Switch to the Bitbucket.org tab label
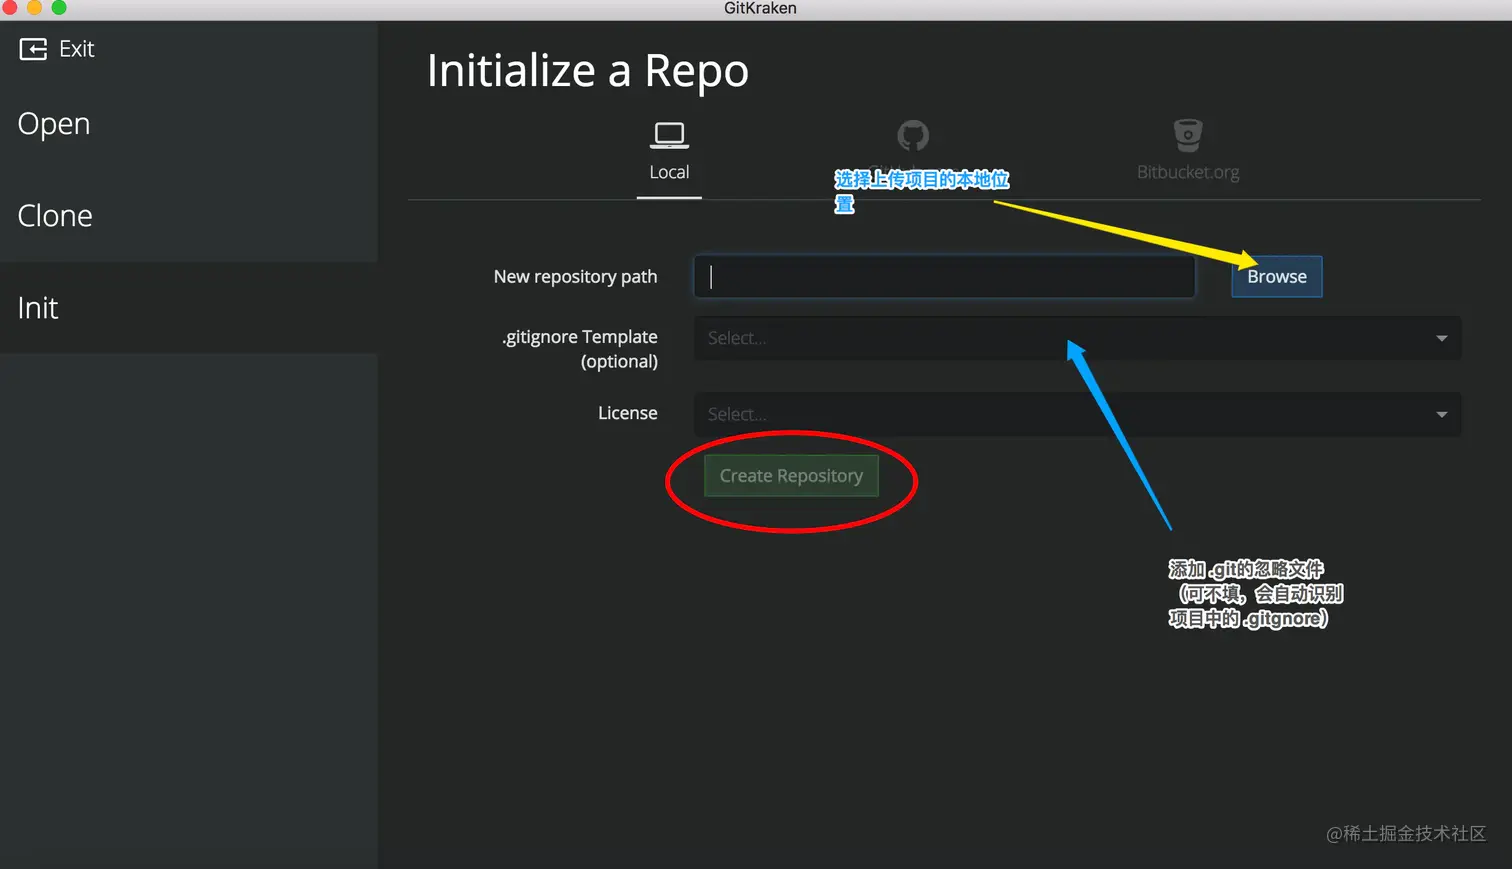Screen dimensions: 1512x869 pyautogui.click(x=1188, y=172)
